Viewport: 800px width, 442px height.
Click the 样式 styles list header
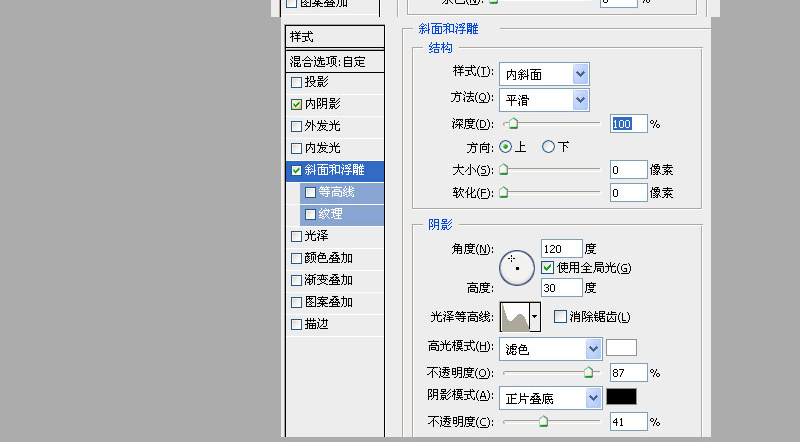coord(335,37)
